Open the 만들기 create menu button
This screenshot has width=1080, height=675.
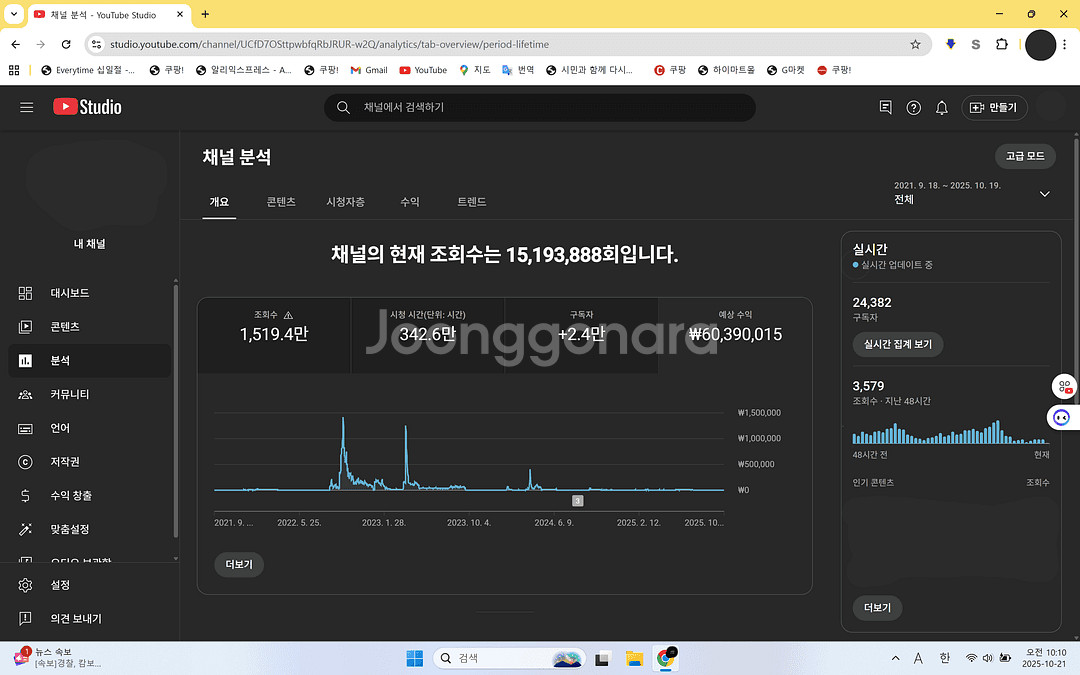pos(993,108)
